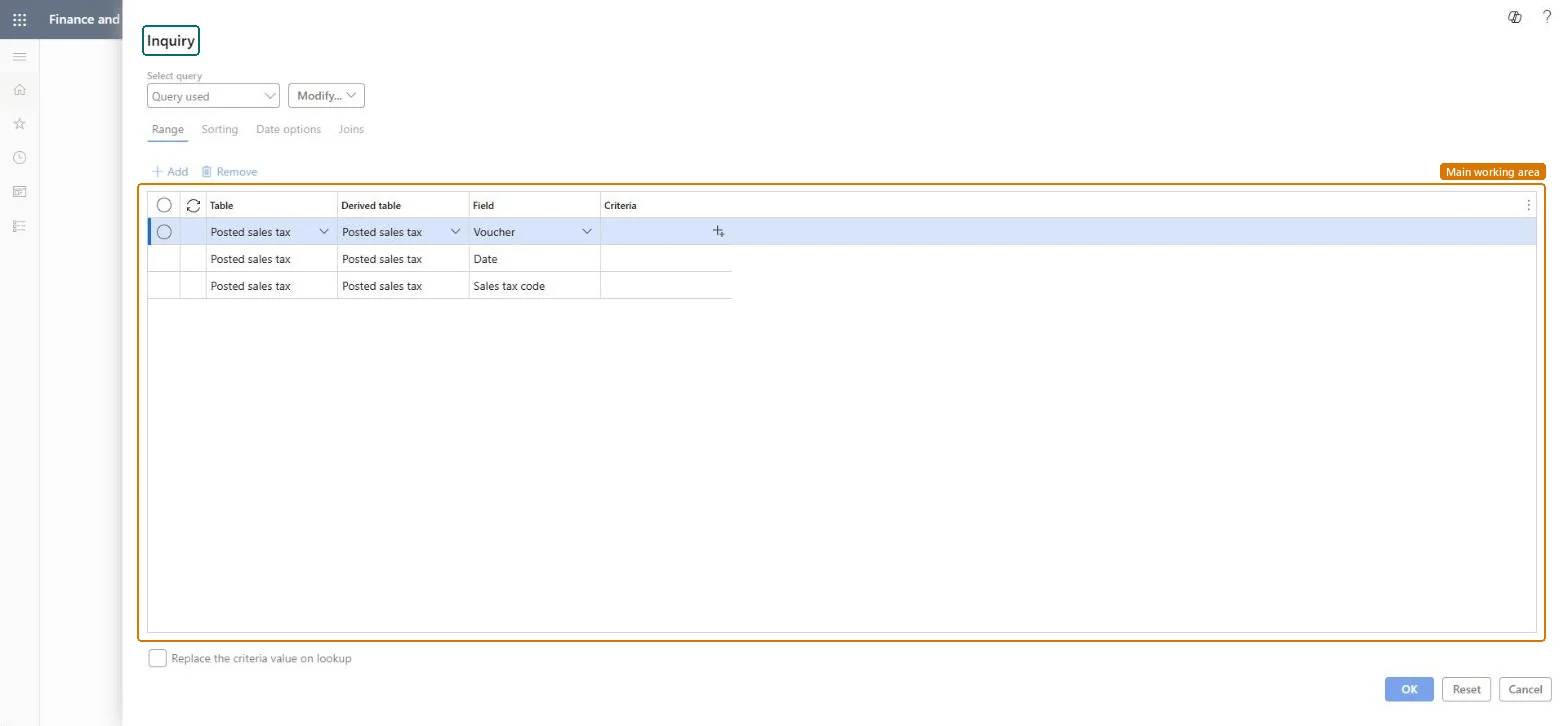Switch to the Range tab
1568x726 pixels.
coord(168,130)
